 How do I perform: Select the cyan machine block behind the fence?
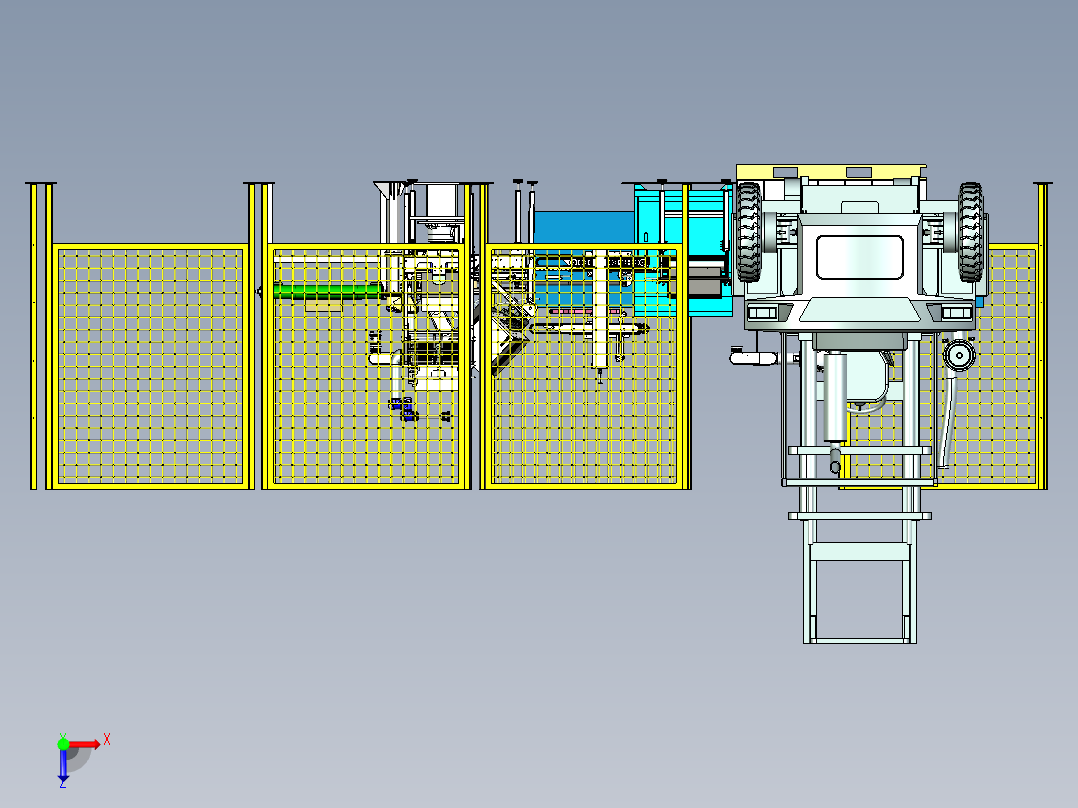point(683,252)
